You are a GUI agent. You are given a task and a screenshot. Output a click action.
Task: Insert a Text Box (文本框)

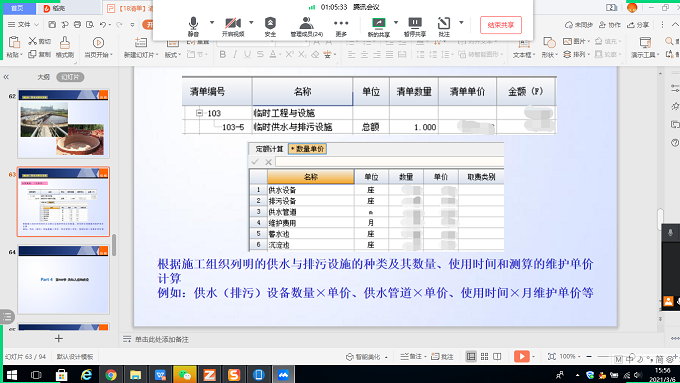(524, 47)
